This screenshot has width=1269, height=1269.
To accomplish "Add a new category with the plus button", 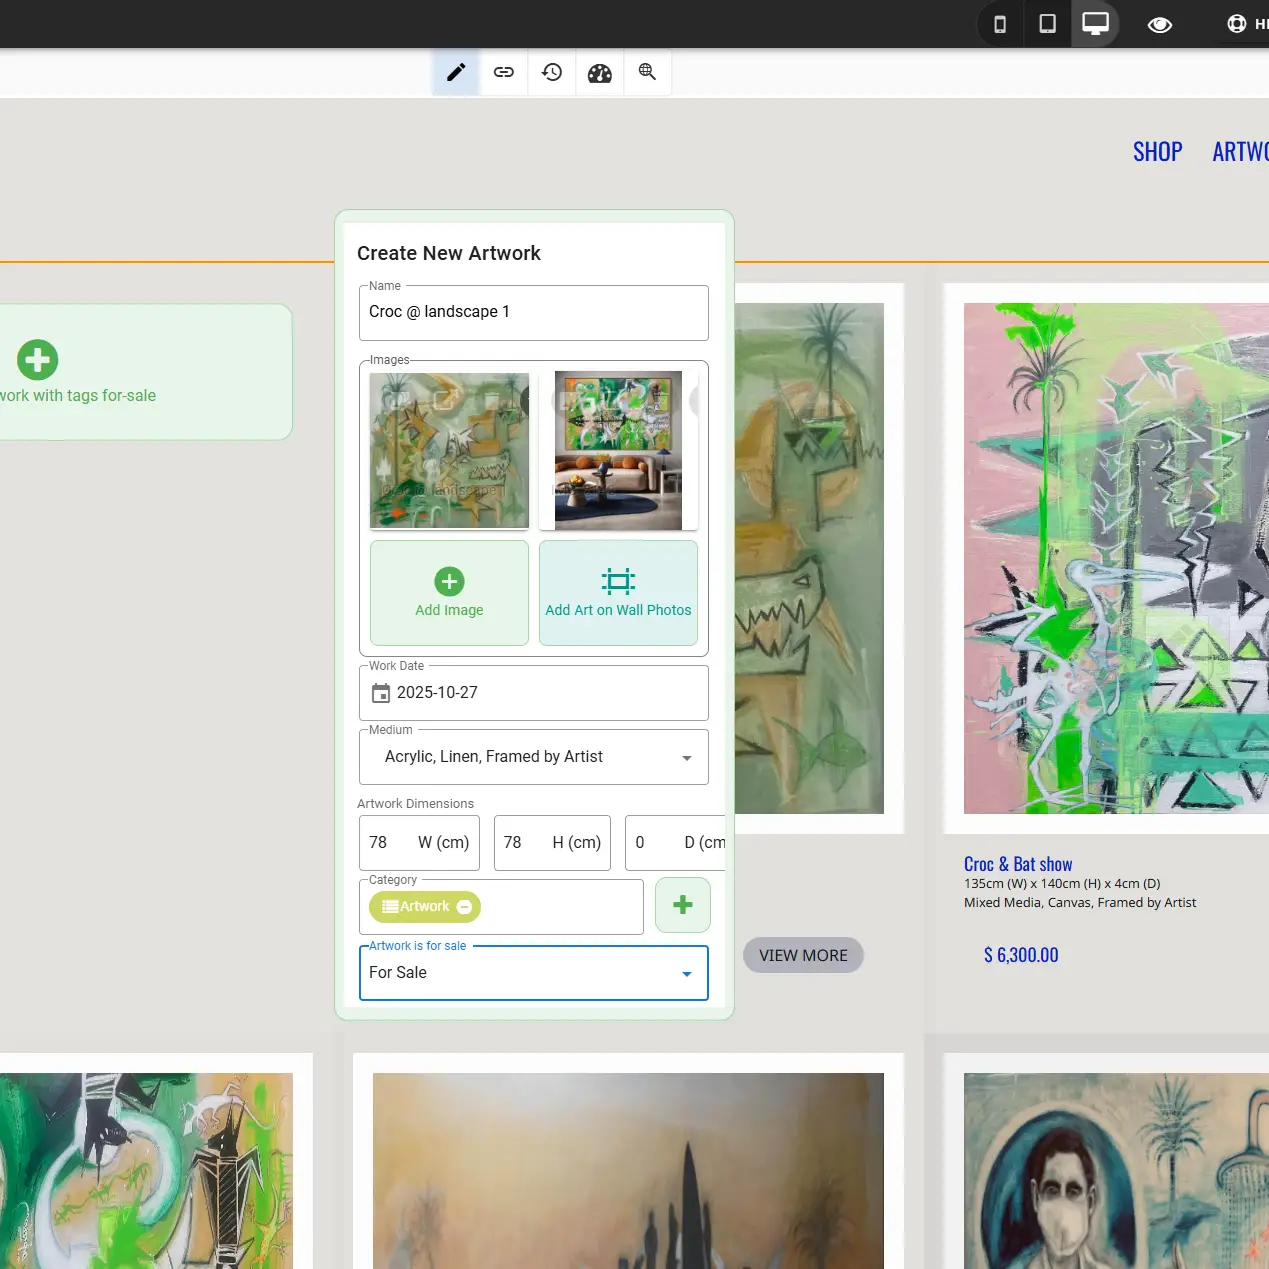I will (683, 905).
